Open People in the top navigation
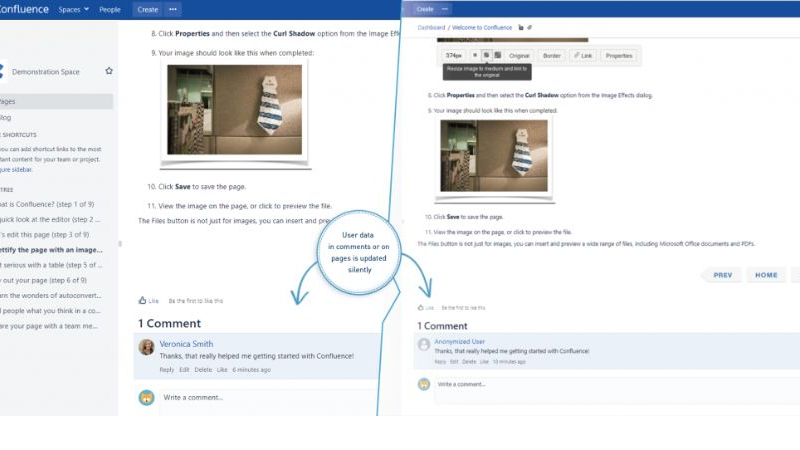 pos(110,9)
